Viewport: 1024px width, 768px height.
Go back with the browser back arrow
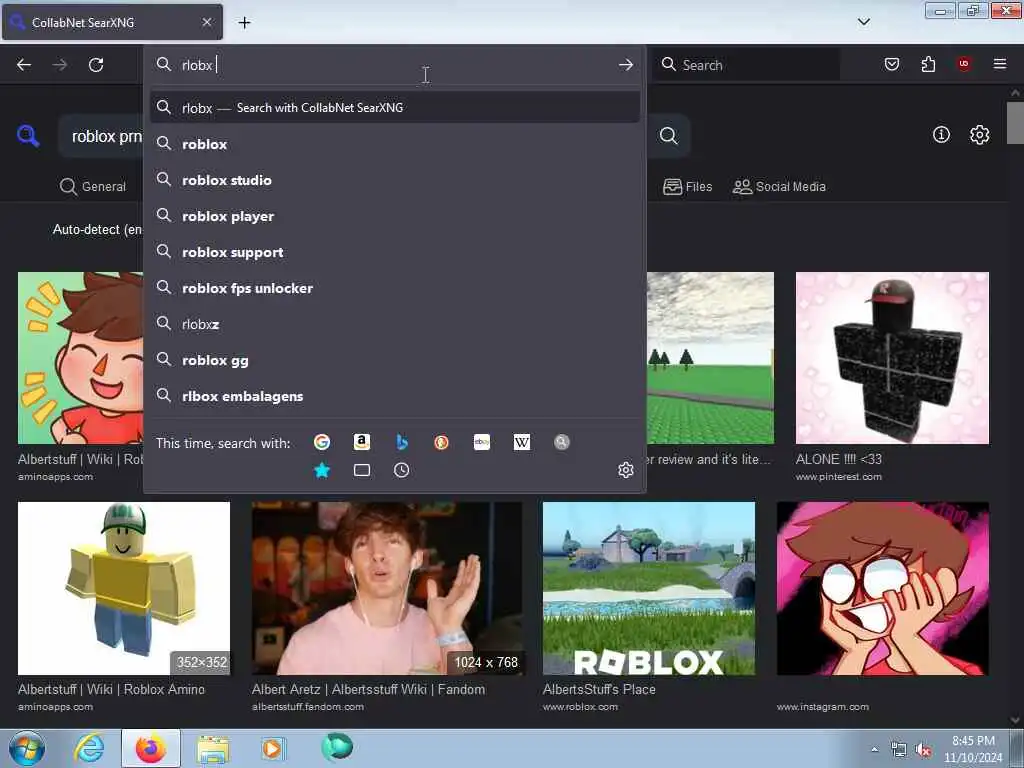[x=24, y=65]
